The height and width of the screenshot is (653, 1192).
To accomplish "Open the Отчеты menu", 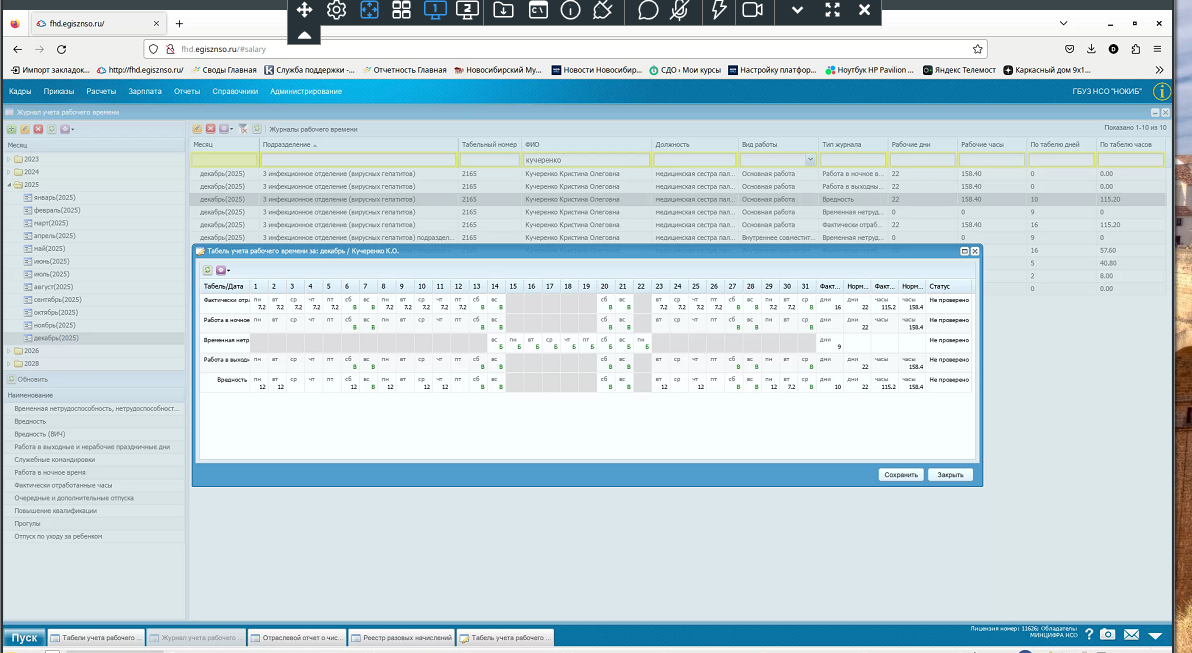I will [x=187, y=91].
